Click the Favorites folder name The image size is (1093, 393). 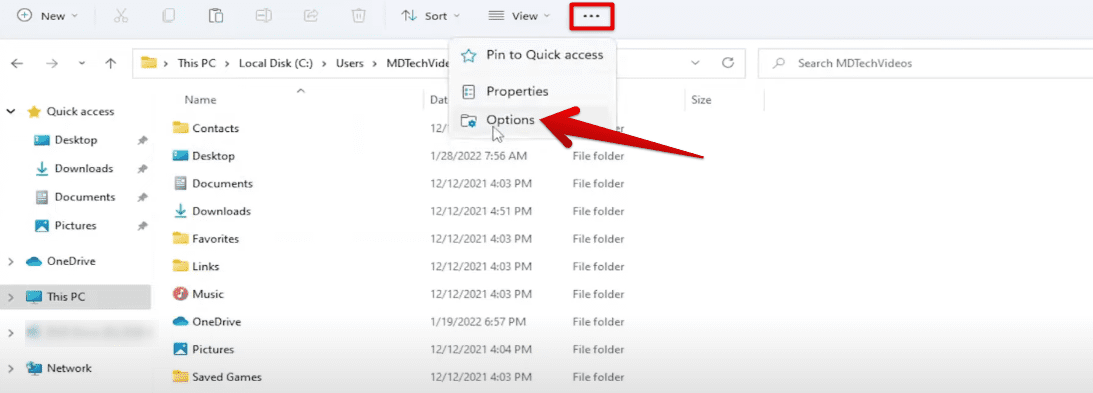215,239
